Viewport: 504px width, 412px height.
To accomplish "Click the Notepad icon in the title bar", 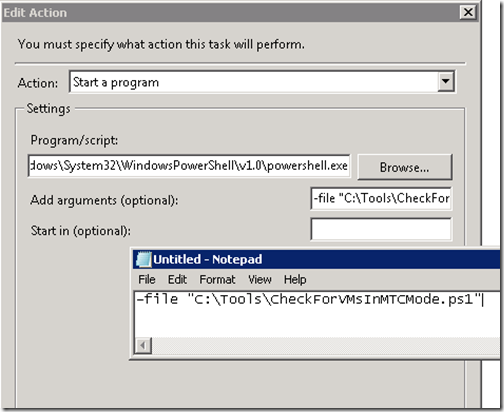I will (144, 259).
